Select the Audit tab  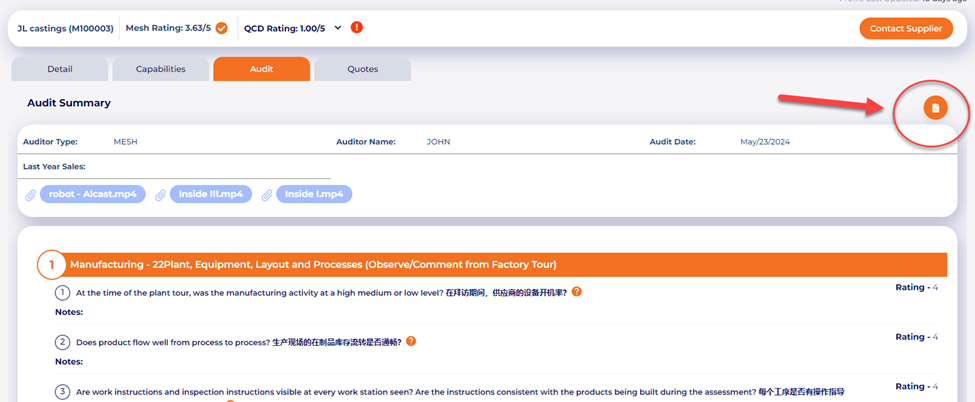[261, 69]
